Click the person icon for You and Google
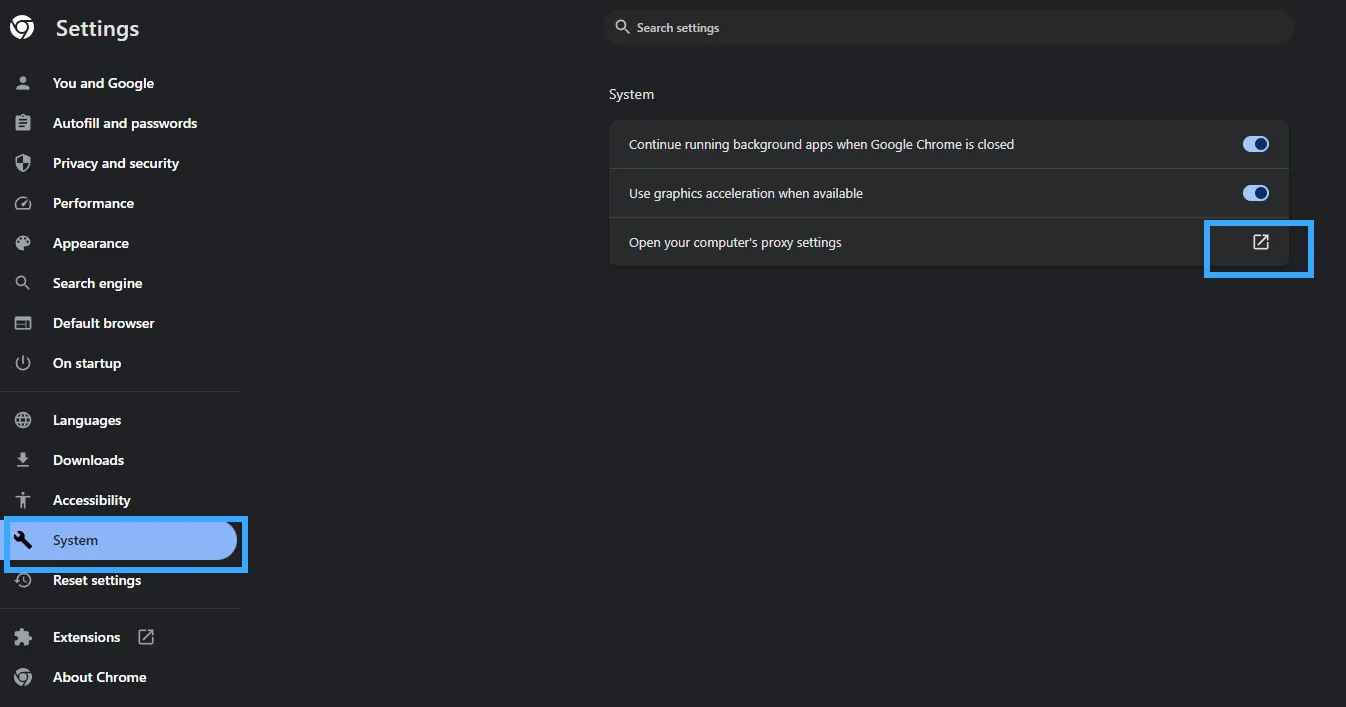Image resolution: width=1346 pixels, height=707 pixels. 23,83
